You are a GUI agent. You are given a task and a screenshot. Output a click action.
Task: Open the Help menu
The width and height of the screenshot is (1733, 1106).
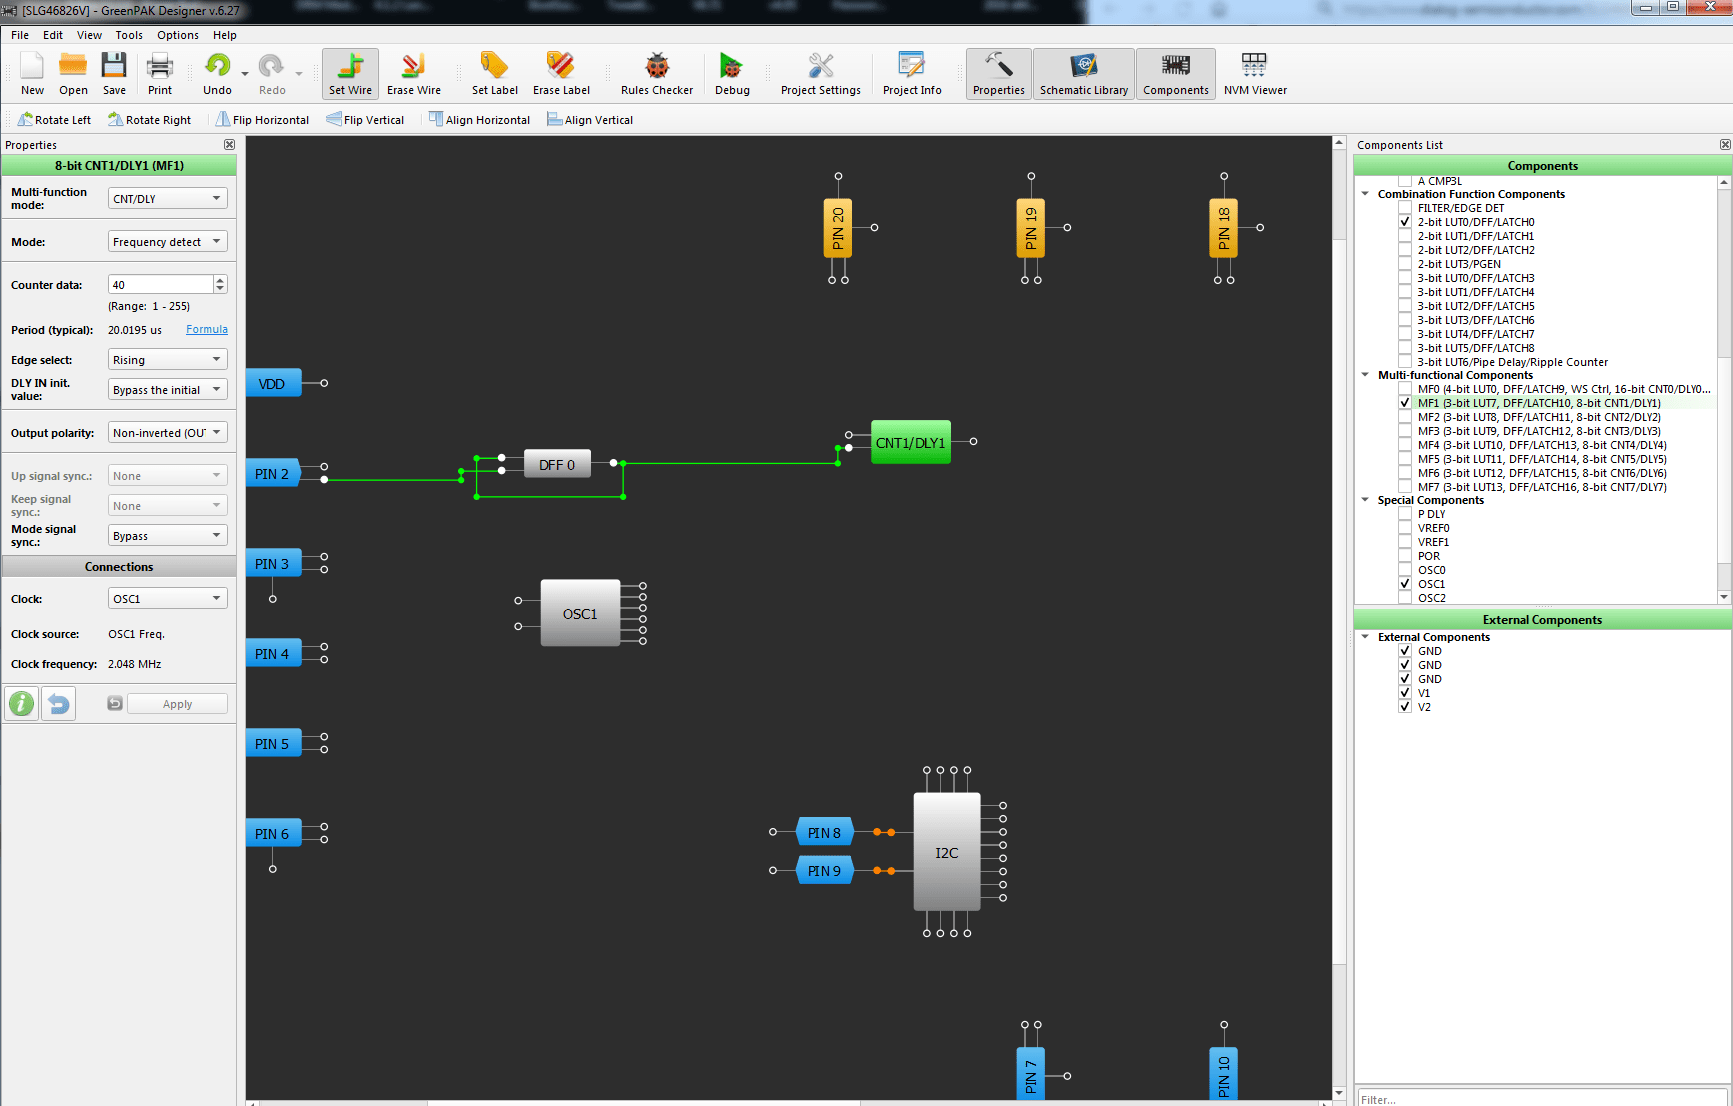click(x=225, y=35)
